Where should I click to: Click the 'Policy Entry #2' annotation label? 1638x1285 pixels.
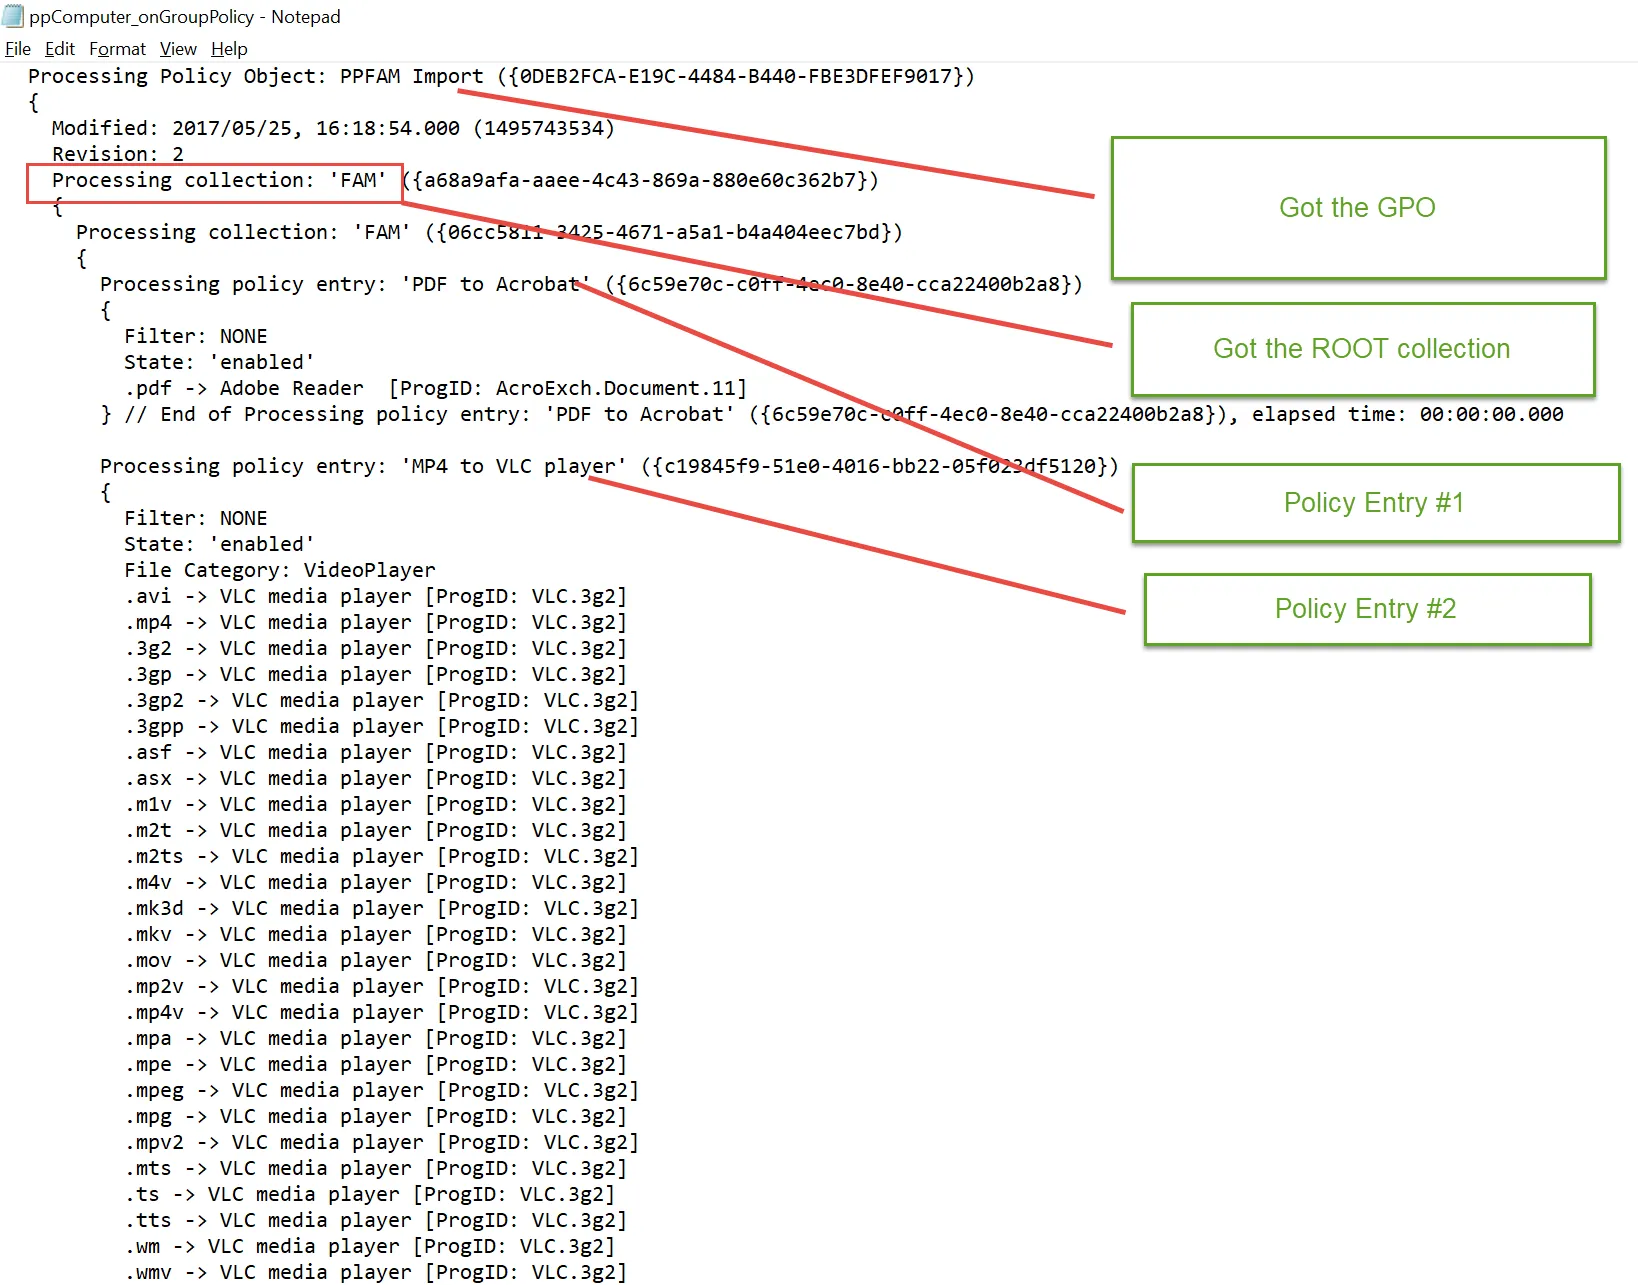[x=1366, y=609]
